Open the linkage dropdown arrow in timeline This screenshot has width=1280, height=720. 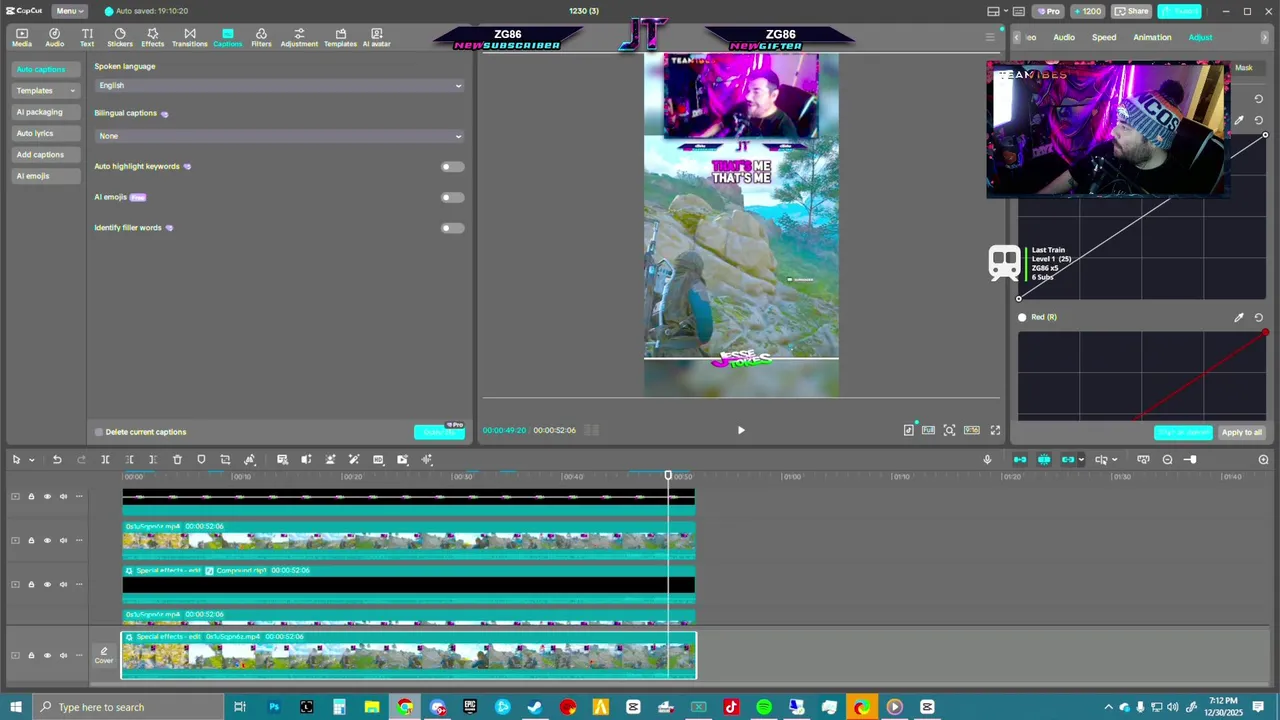(x=1080, y=460)
